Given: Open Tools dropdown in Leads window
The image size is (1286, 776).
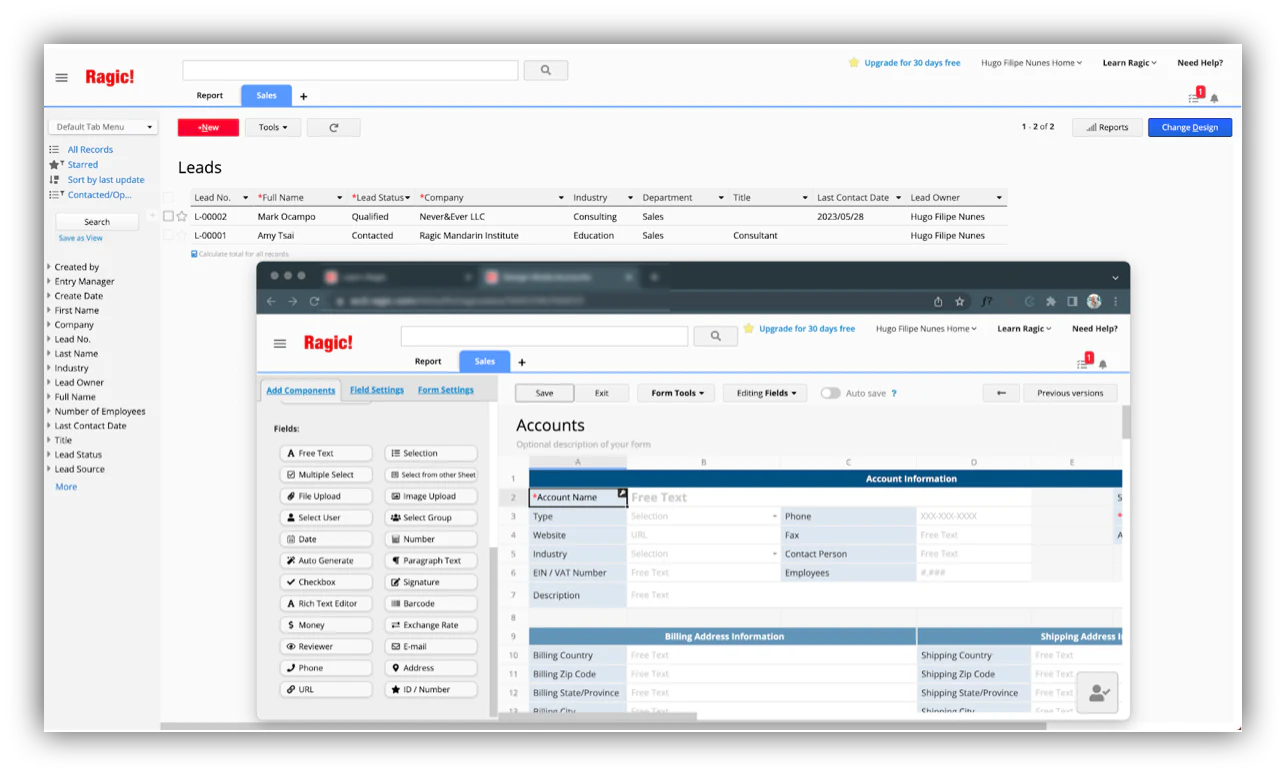Looking at the screenshot, I should point(273,127).
